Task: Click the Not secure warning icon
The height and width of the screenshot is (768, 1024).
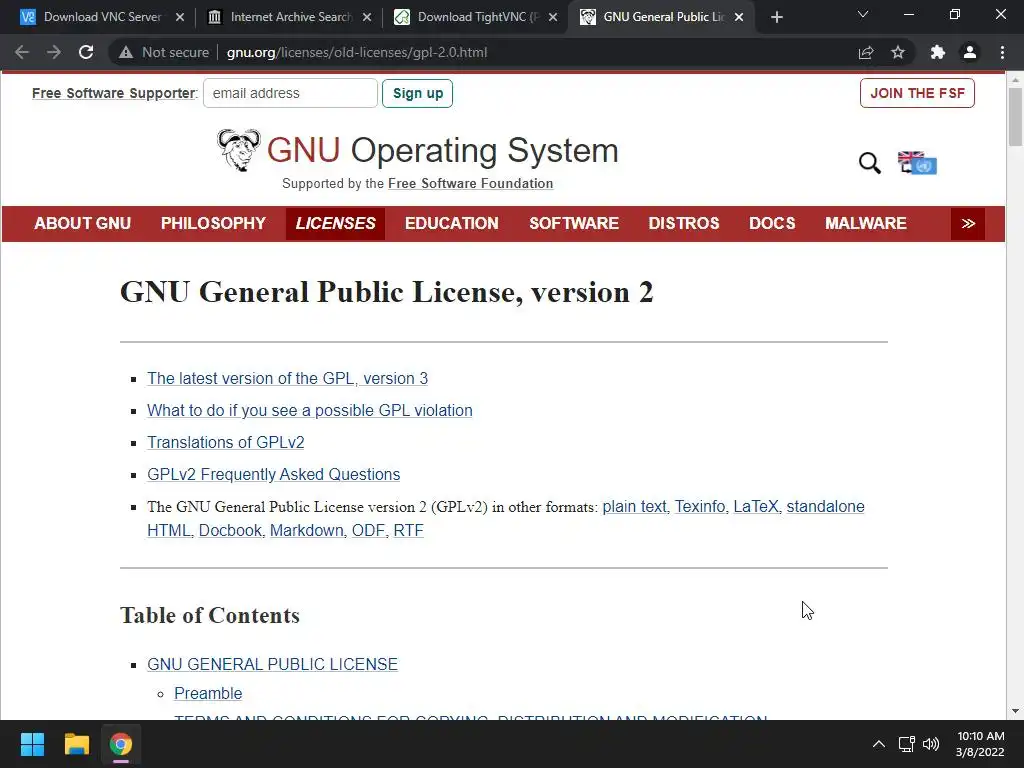Action: pyautogui.click(x=126, y=52)
